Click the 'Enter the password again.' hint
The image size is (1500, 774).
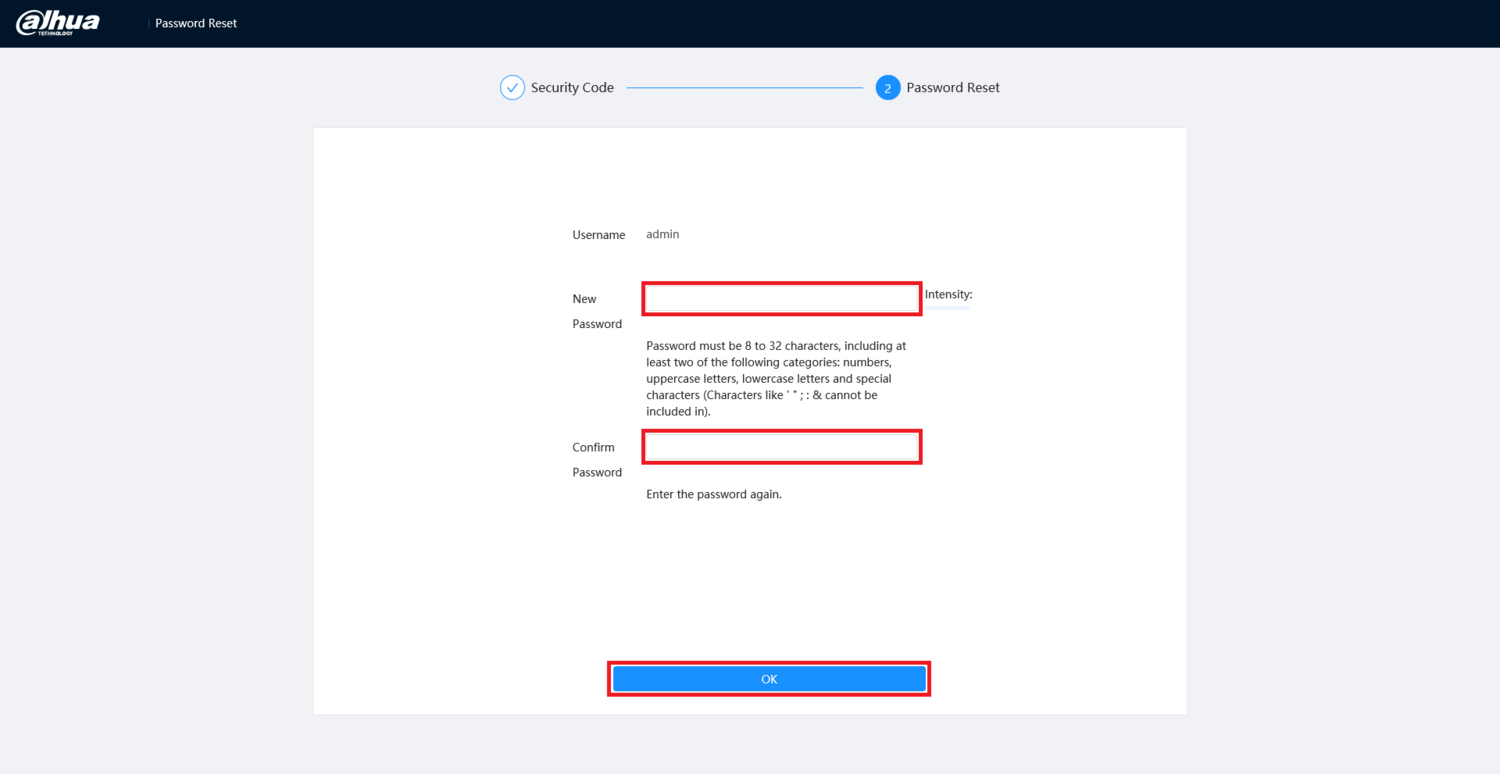714,494
